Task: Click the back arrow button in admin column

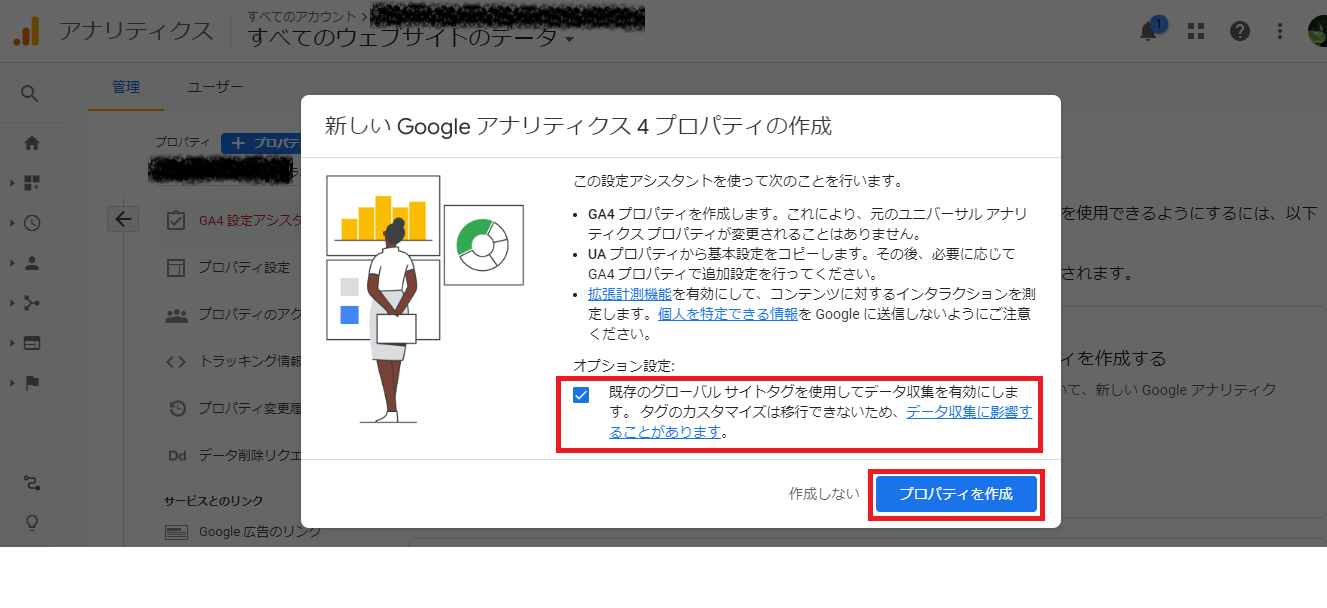Action: [123, 220]
